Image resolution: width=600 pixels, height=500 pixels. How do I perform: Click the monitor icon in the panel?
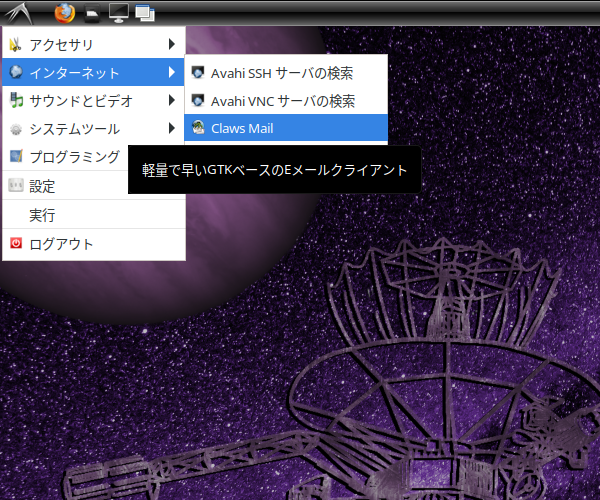tap(118, 13)
